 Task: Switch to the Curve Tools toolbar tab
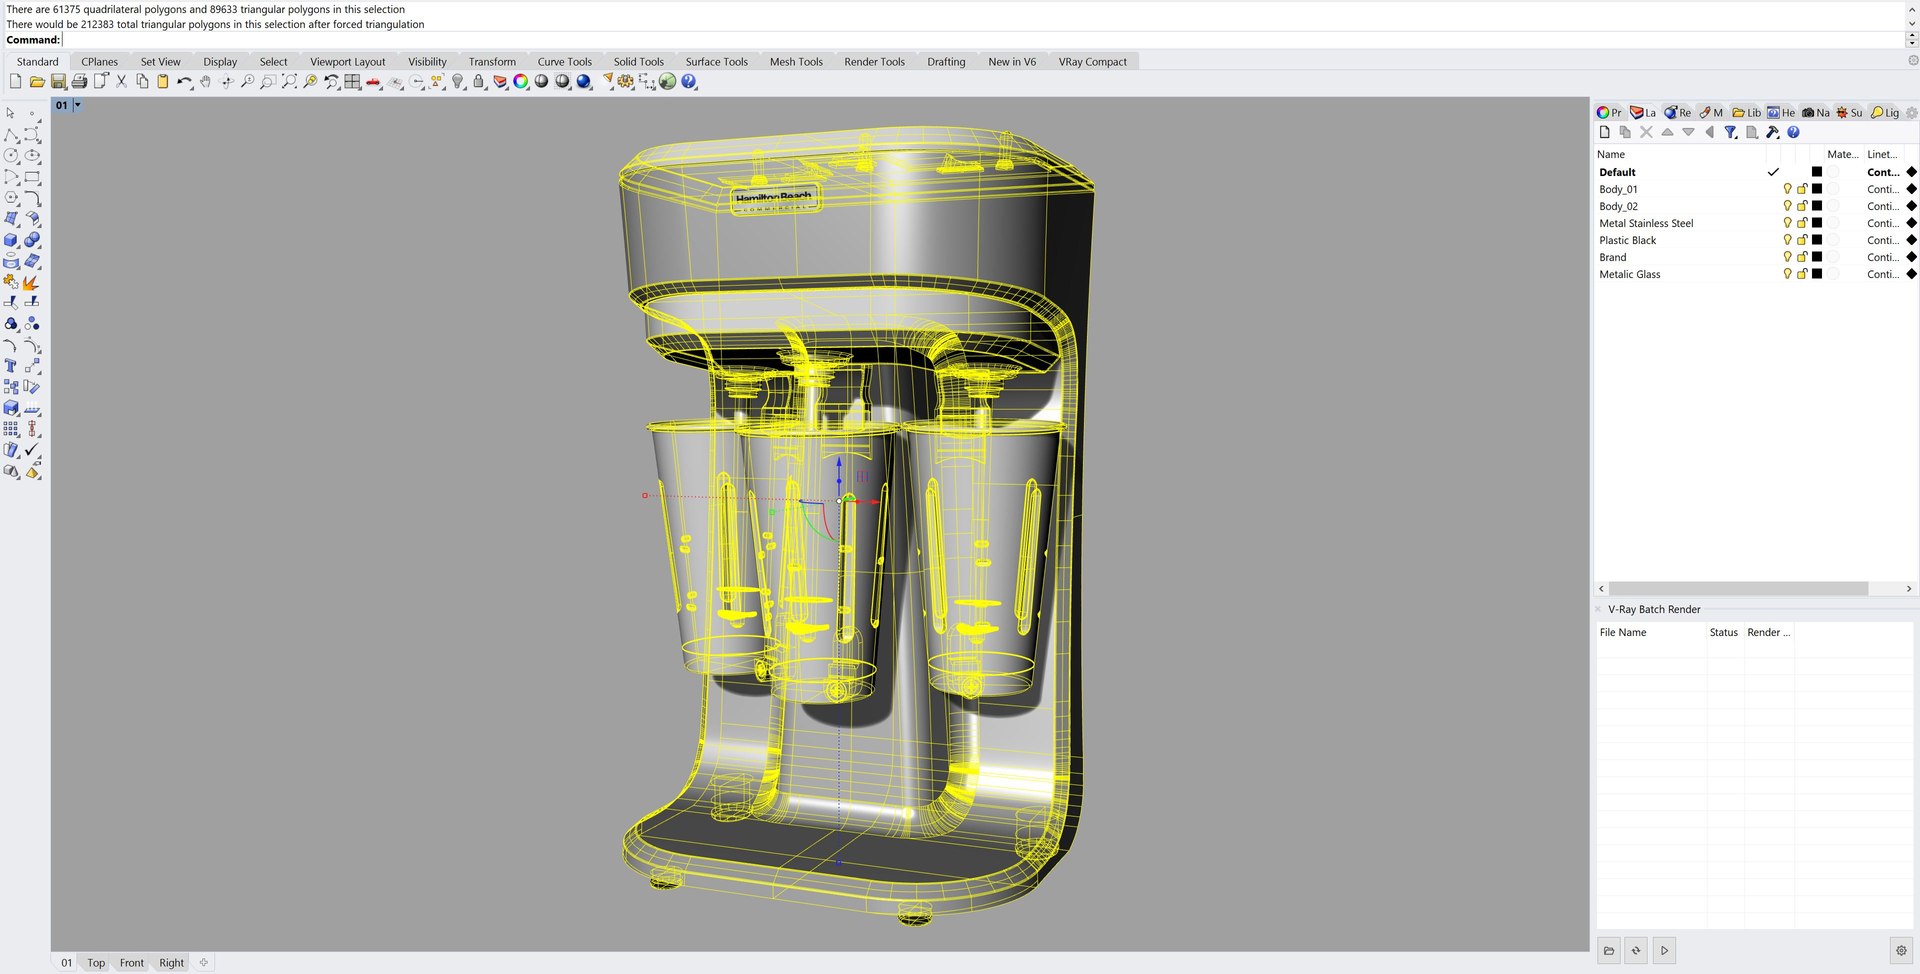tap(564, 62)
